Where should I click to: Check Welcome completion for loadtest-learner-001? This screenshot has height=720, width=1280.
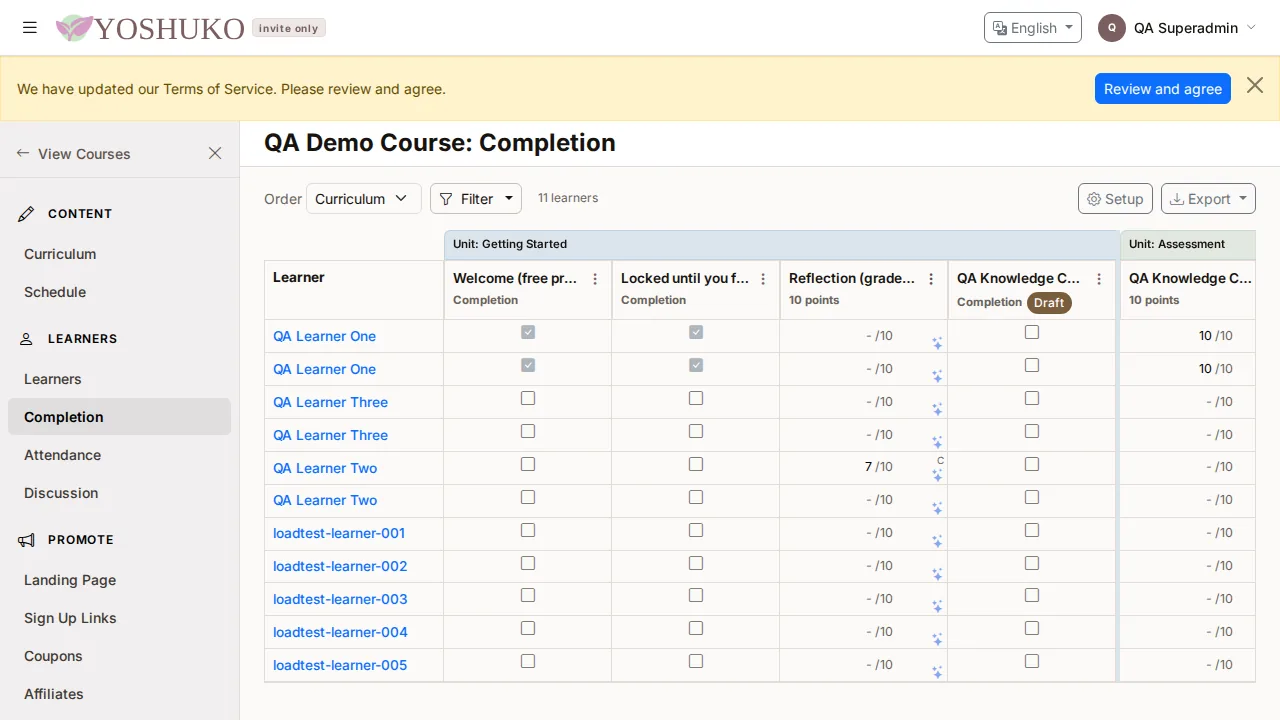click(x=528, y=530)
